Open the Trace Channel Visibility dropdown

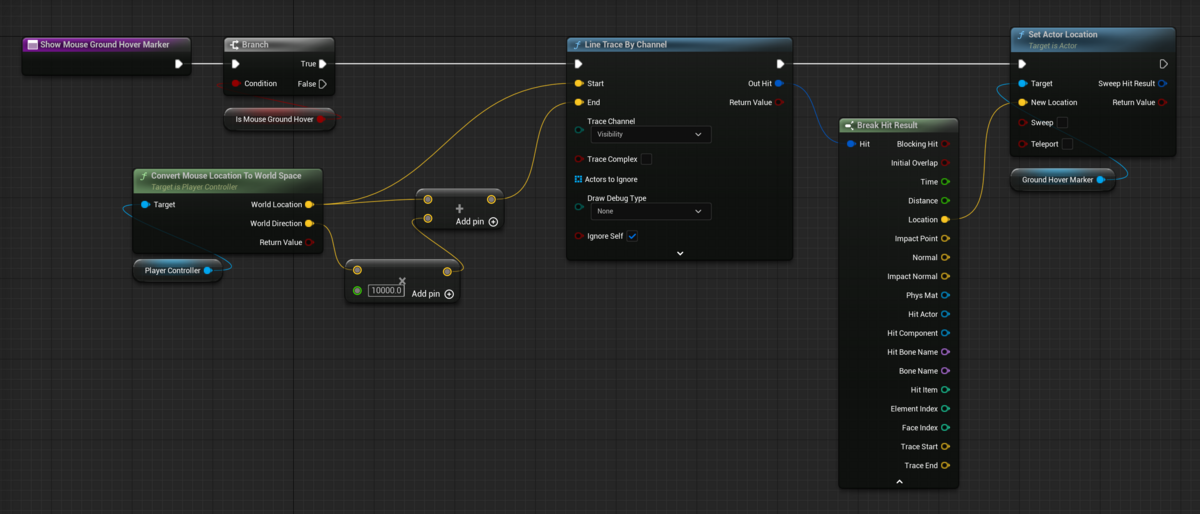tap(649, 134)
